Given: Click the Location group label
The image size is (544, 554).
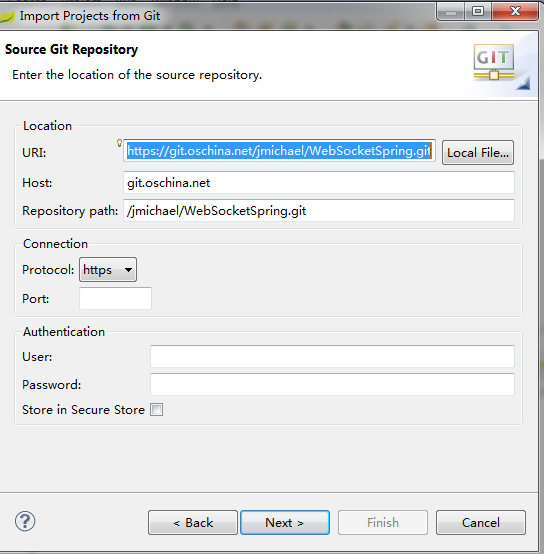Looking at the screenshot, I should point(47,126).
